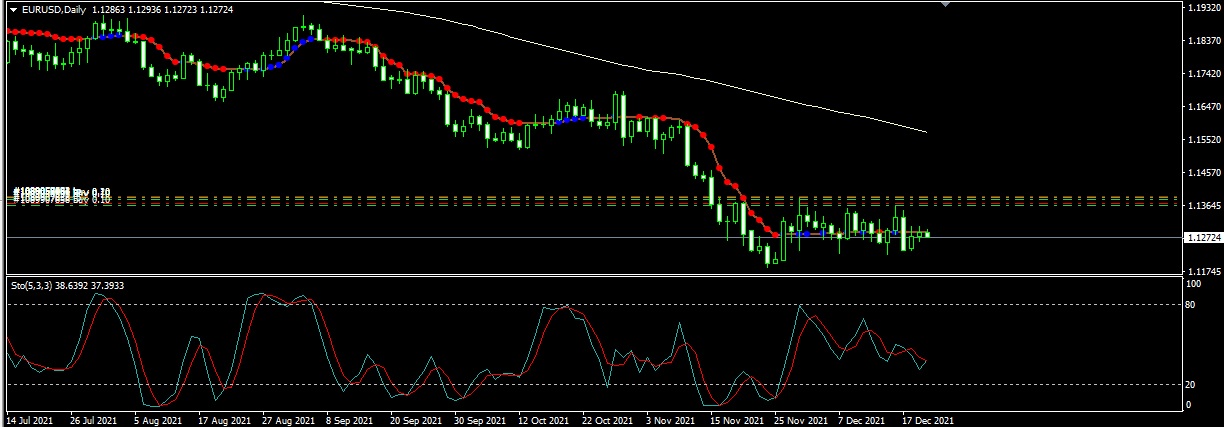Image resolution: width=1224 pixels, height=427 pixels.
Task: Click the stochastic 80 level label
Action: click(1192, 304)
